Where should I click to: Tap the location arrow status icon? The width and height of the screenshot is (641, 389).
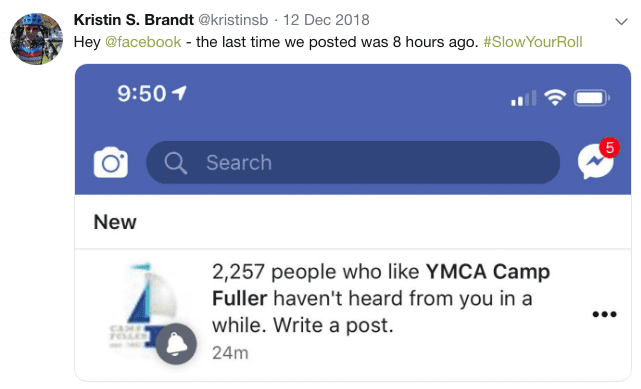pos(179,93)
